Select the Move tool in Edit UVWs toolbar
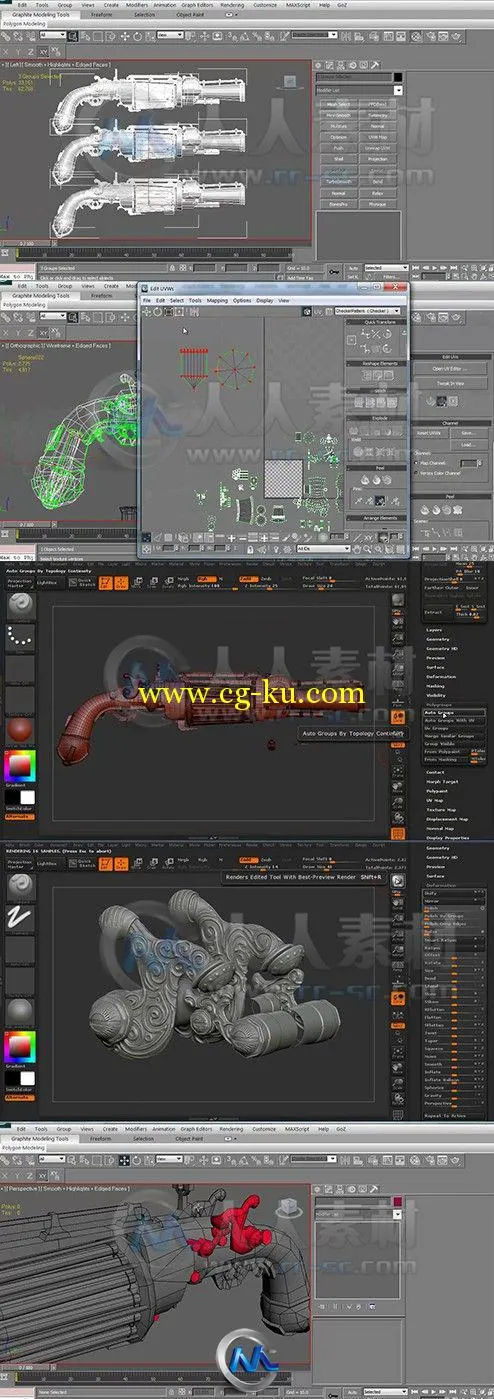 147,312
